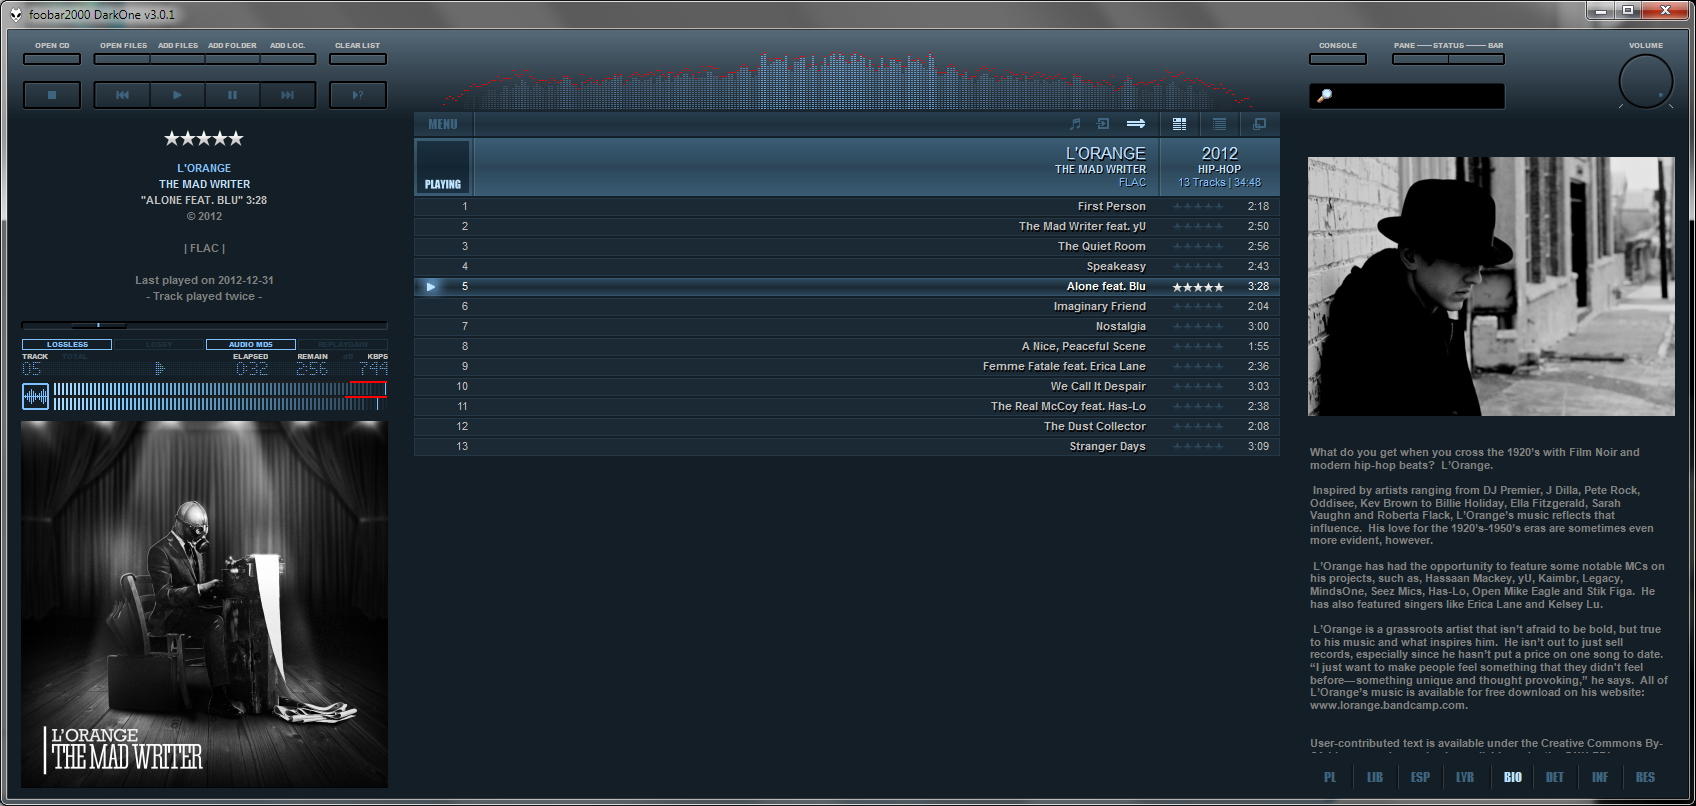Click the PLAYING album group box
The width and height of the screenshot is (1696, 806).
pyautogui.click(x=443, y=167)
